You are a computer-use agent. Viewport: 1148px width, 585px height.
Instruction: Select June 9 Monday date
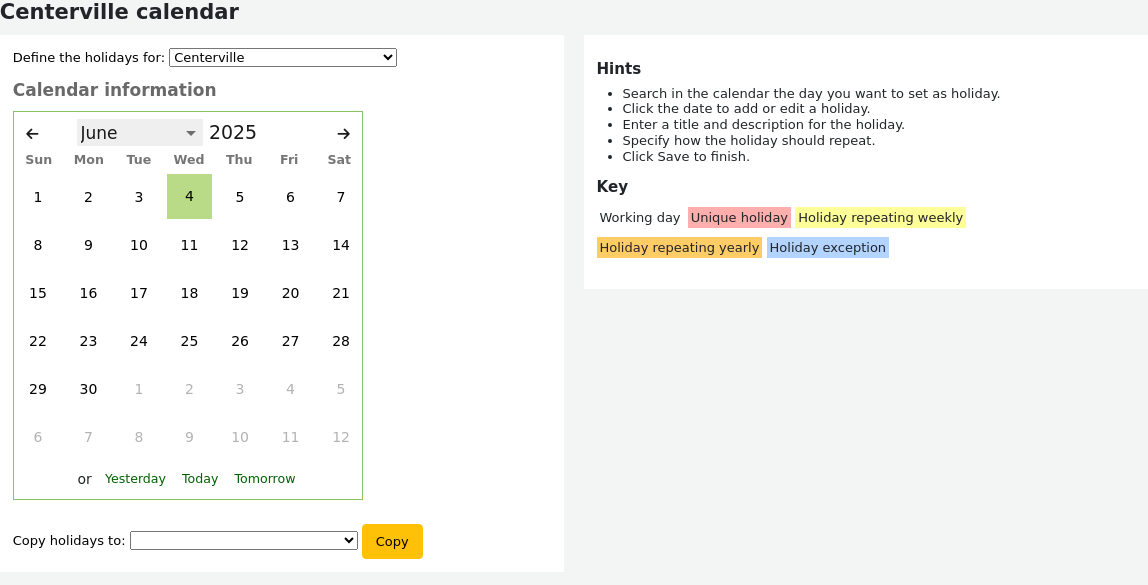click(89, 245)
